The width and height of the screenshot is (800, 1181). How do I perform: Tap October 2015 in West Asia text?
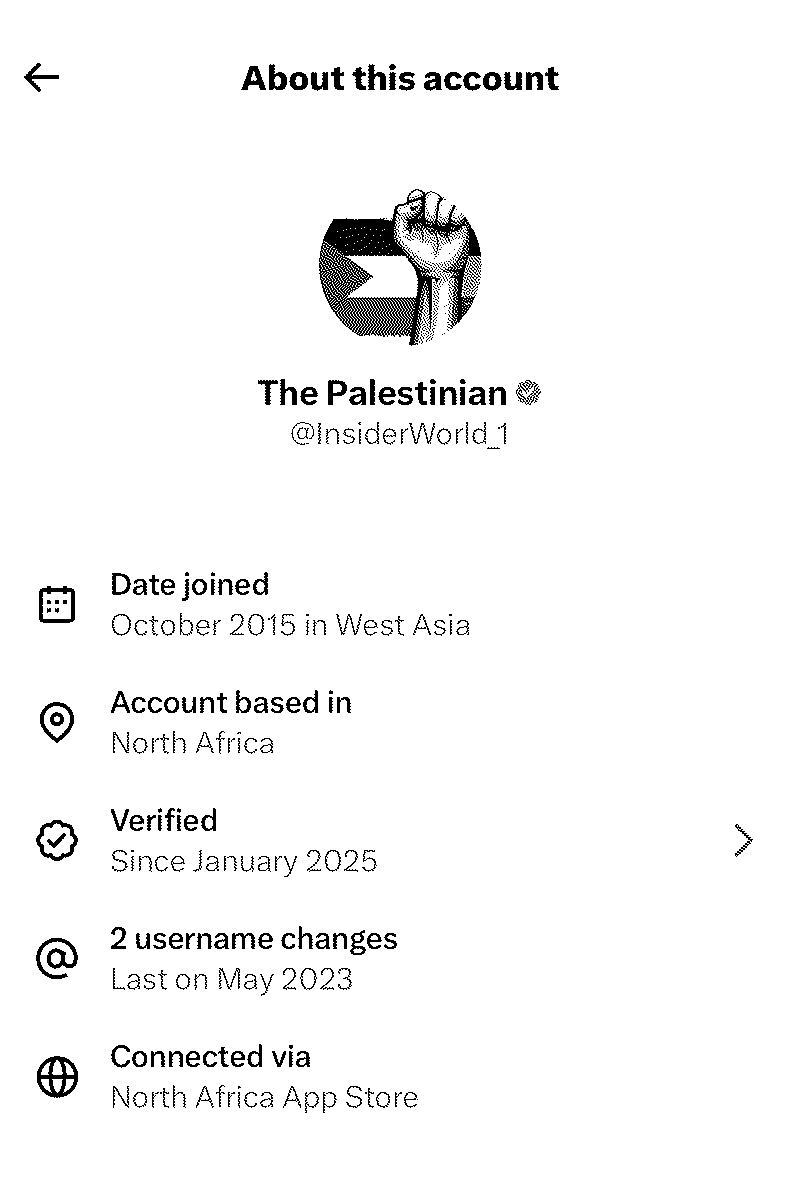(x=290, y=625)
